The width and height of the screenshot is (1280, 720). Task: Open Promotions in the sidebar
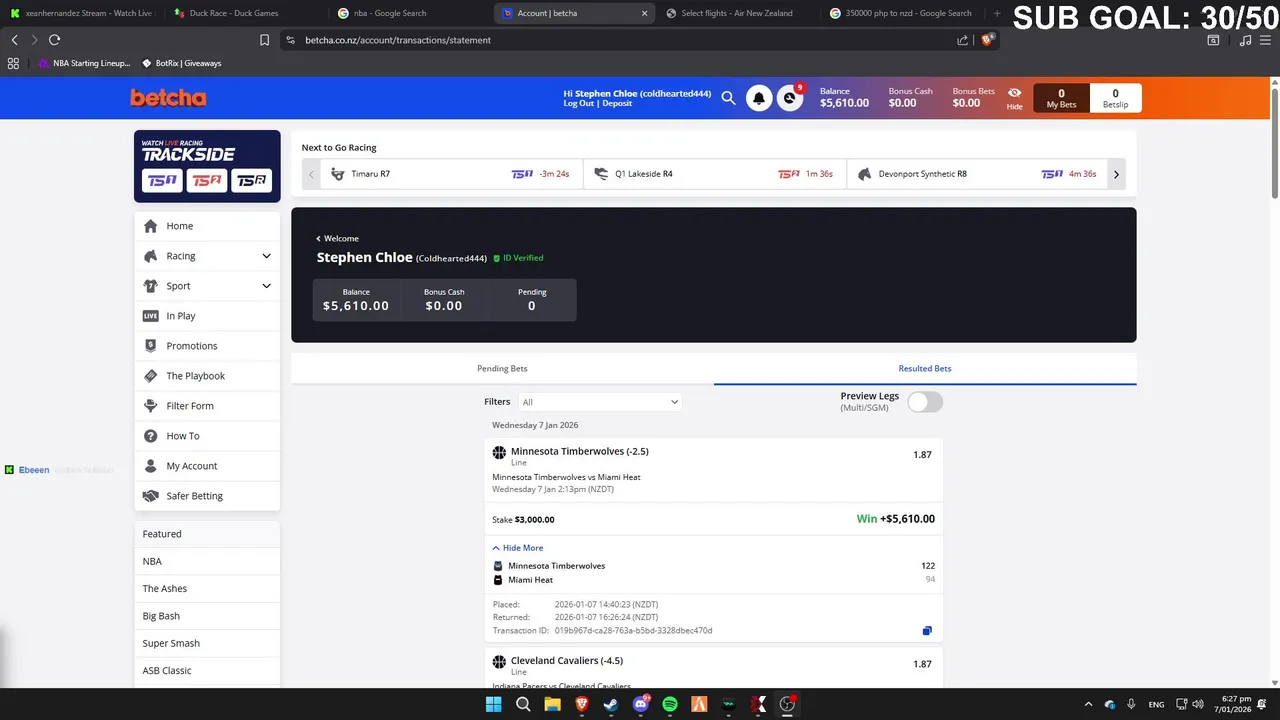pos(207,346)
